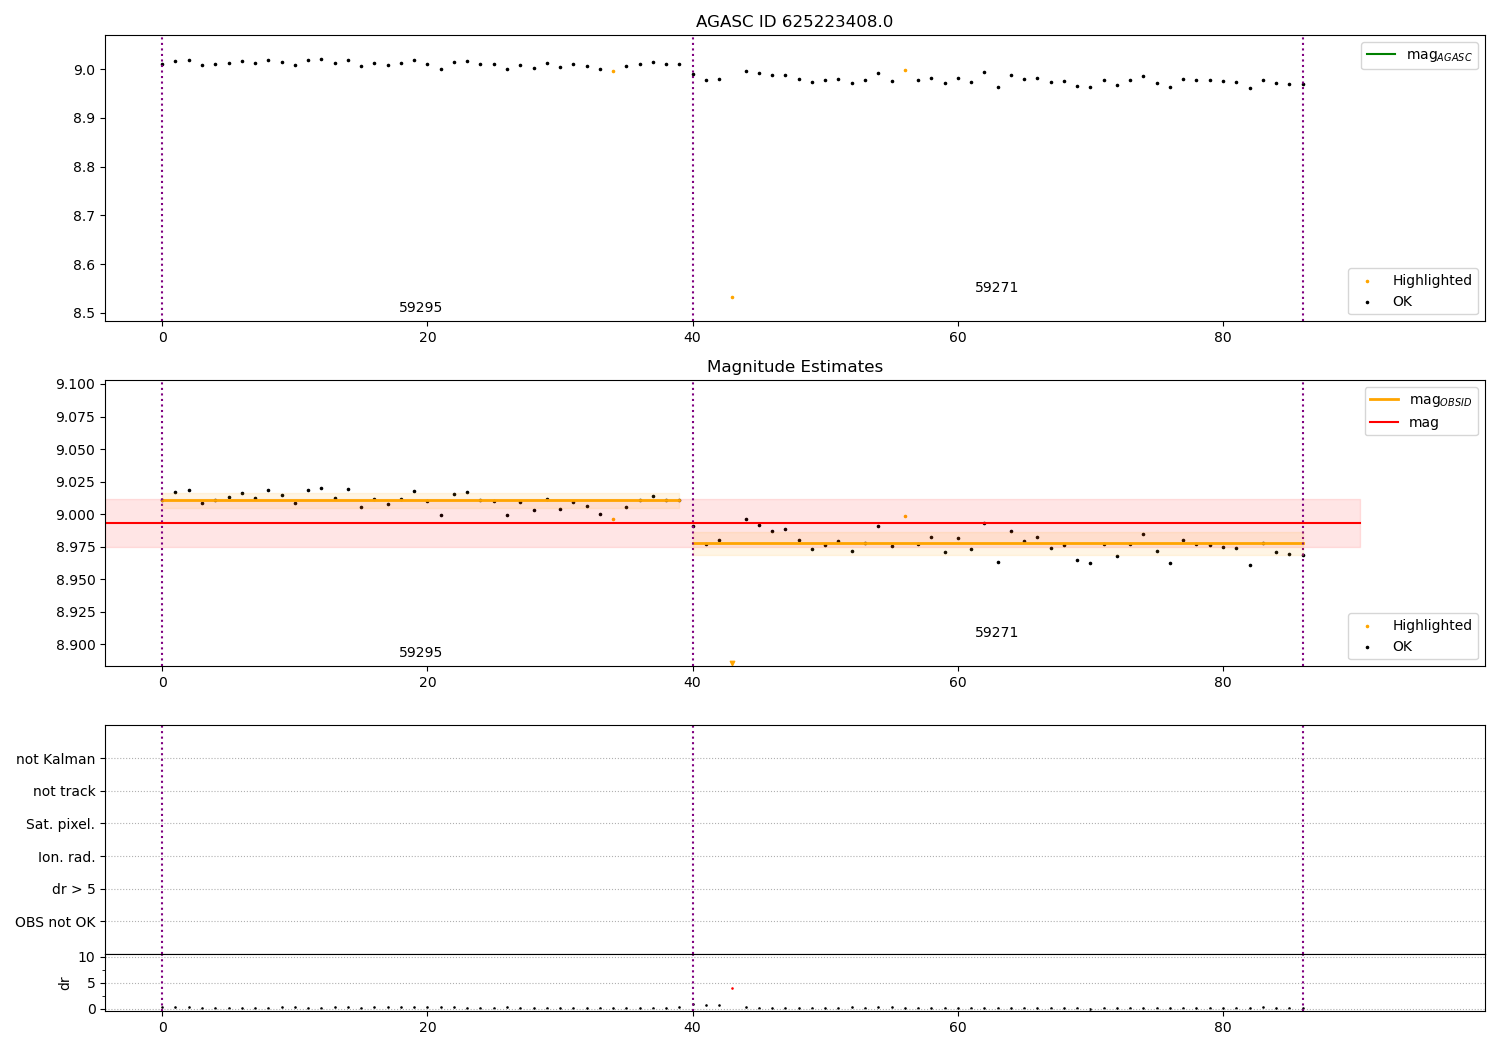Click the '60' x-tick under the bottom panel
Viewport: 1500px width, 1050px height.
click(x=958, y=1028)
